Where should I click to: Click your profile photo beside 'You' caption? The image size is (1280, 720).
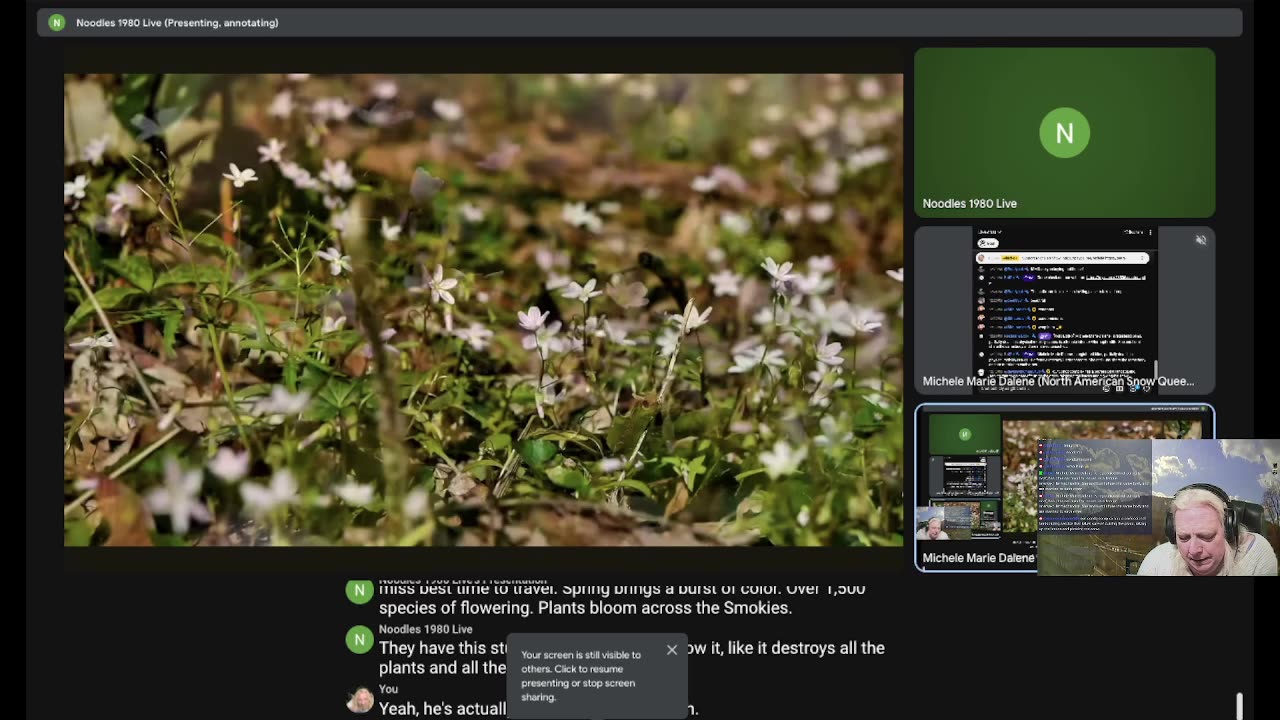(359, 699)
